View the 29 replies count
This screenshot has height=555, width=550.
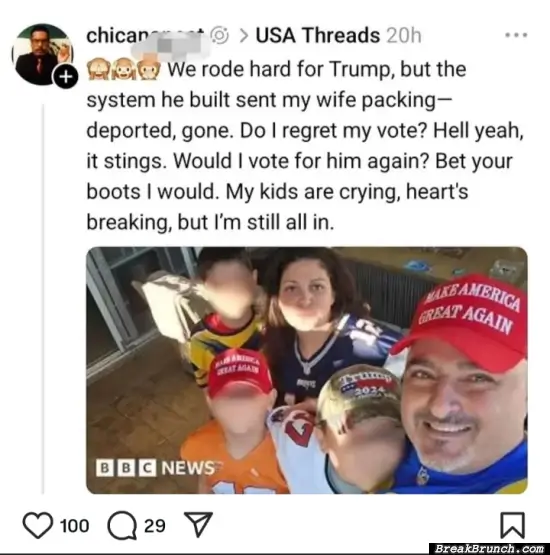coord(155,526)
